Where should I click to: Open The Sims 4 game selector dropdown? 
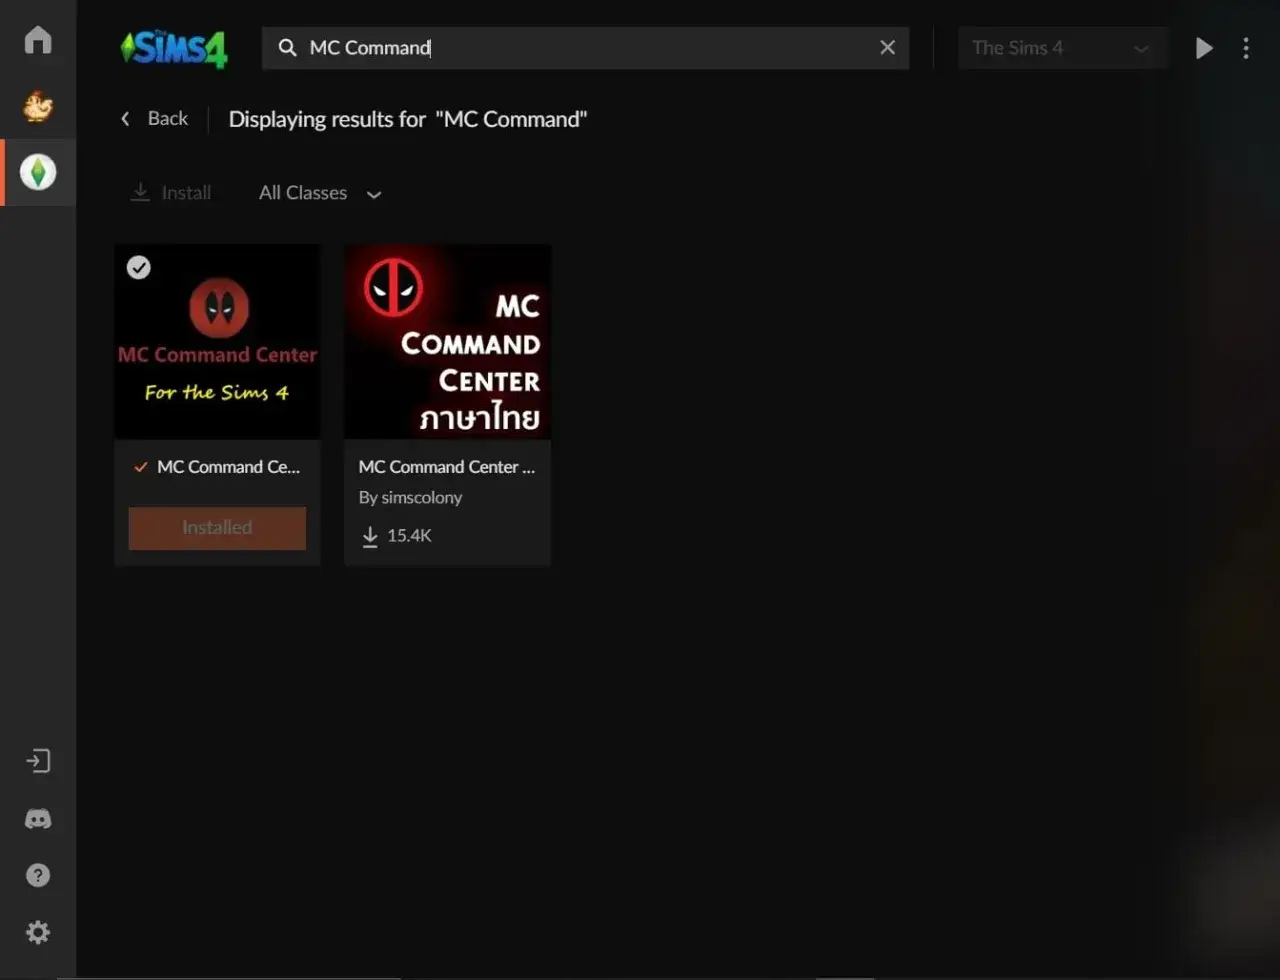(1062, 48)
